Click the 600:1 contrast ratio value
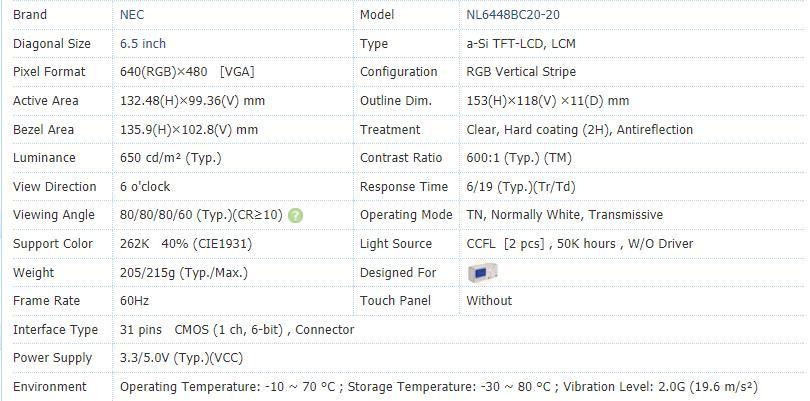 point(519,158)
